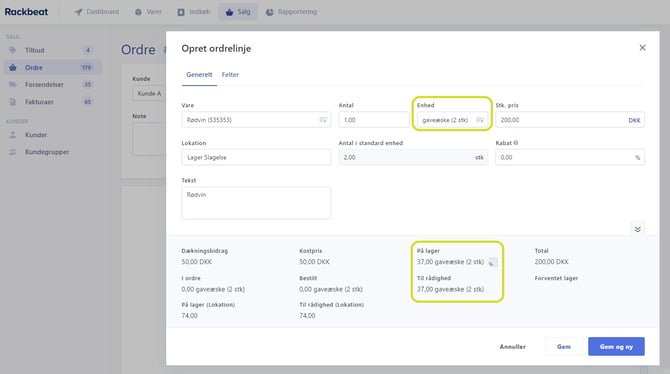This screenshot has height=374, width=670.
Task: Open Fakturaer in the sidebar
Action: pos(53,102)
